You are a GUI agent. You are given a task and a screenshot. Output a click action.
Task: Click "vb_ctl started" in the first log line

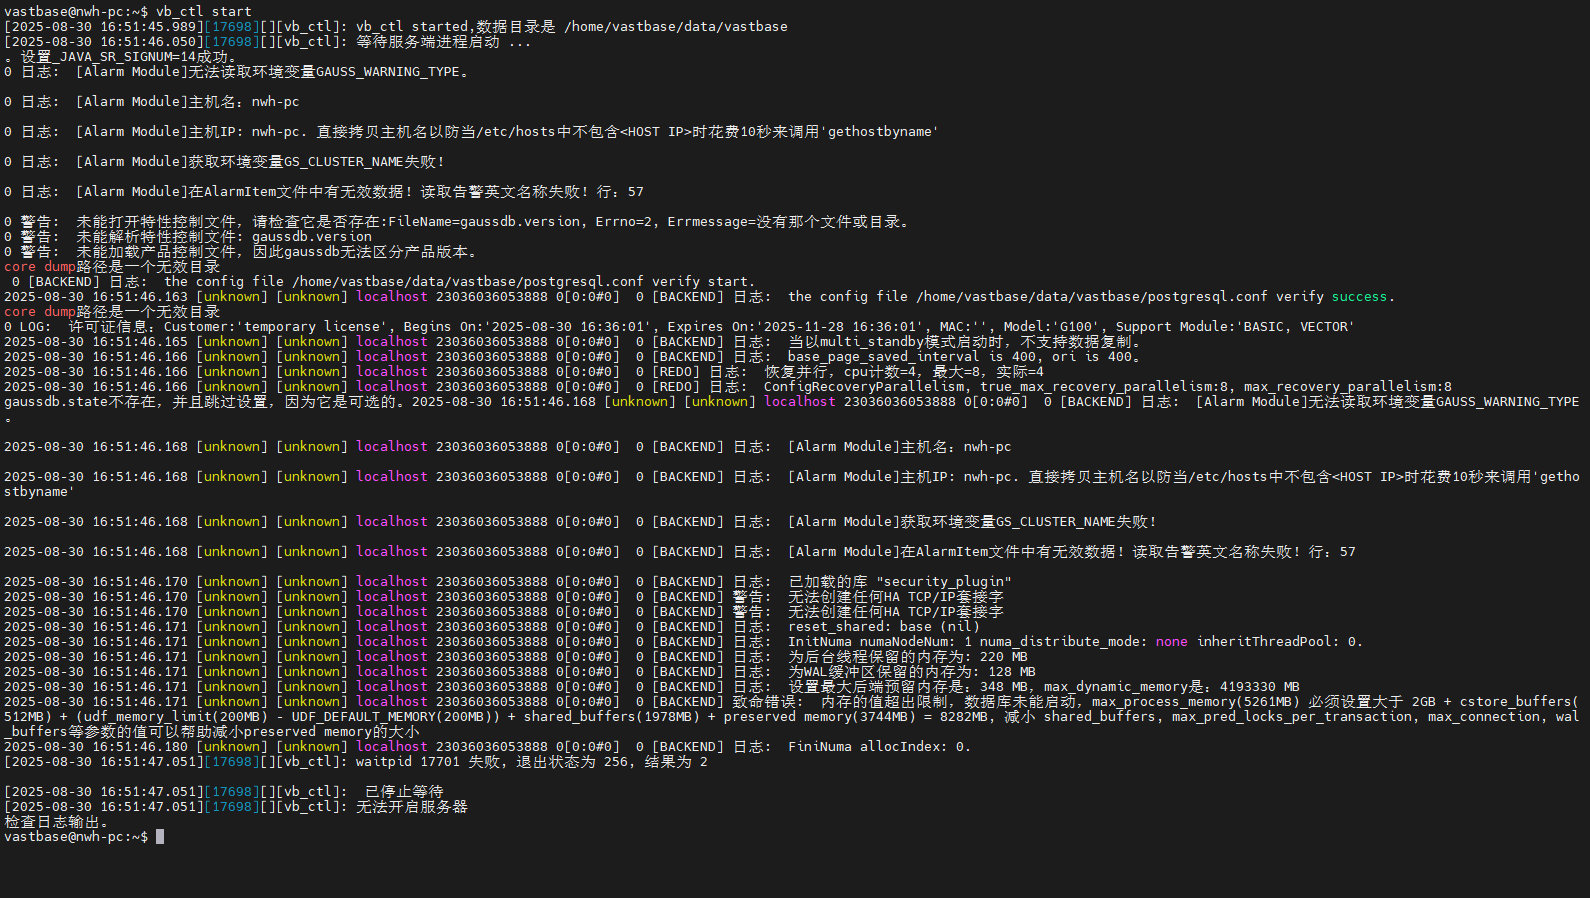tap(412, 27)
